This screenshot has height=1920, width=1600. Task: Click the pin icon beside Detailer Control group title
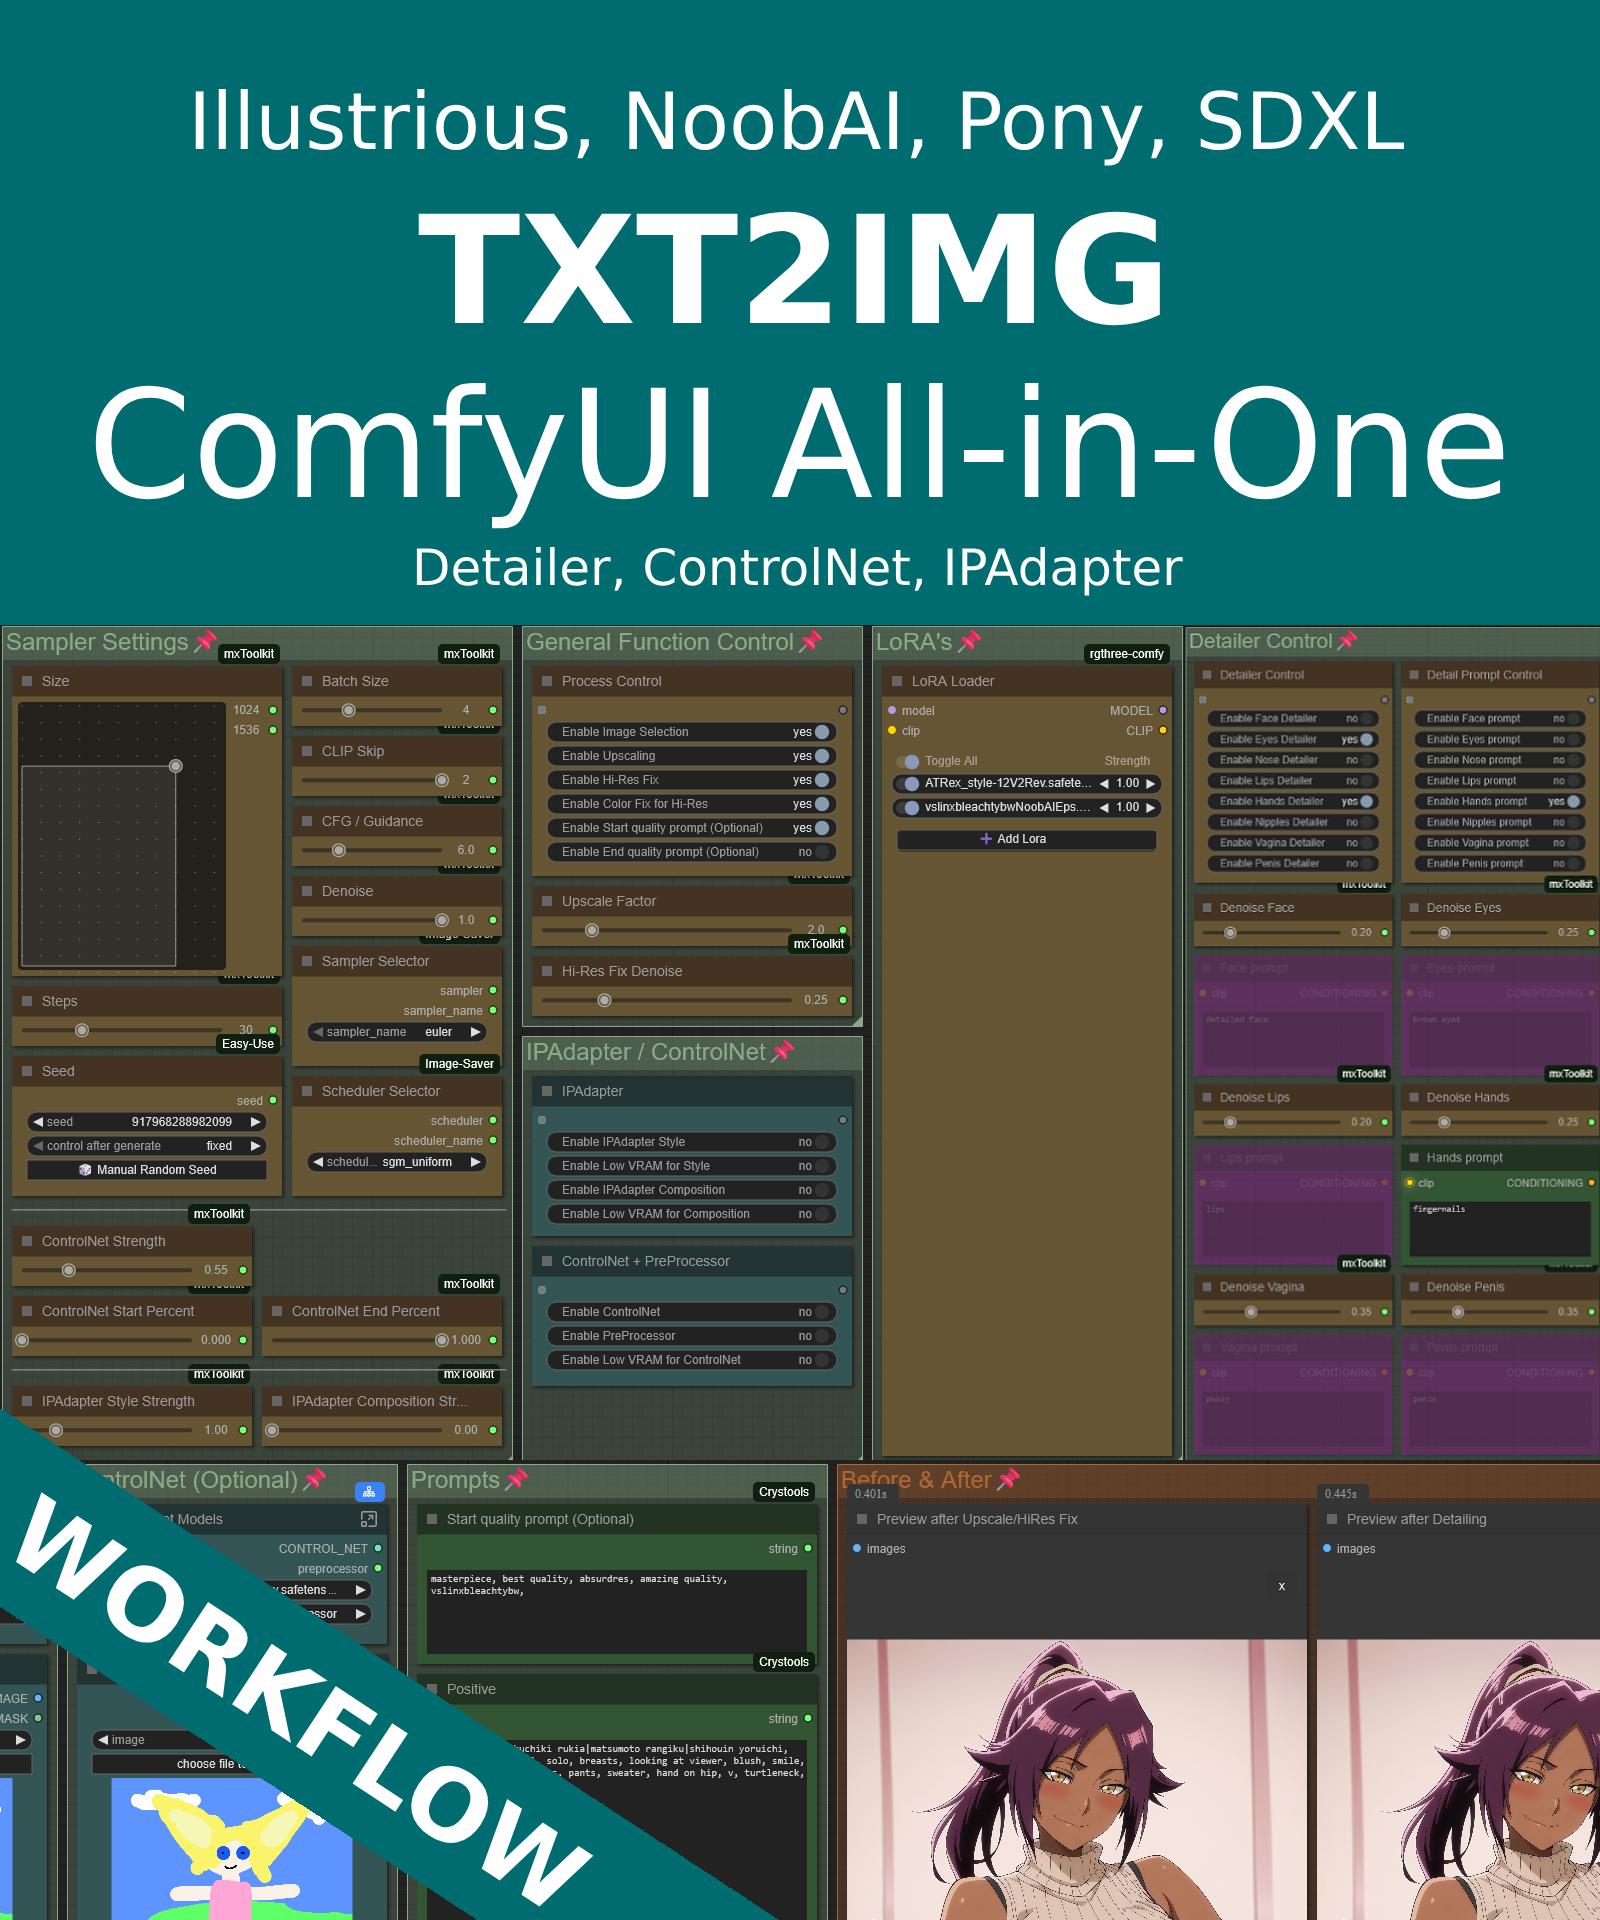1347,640
